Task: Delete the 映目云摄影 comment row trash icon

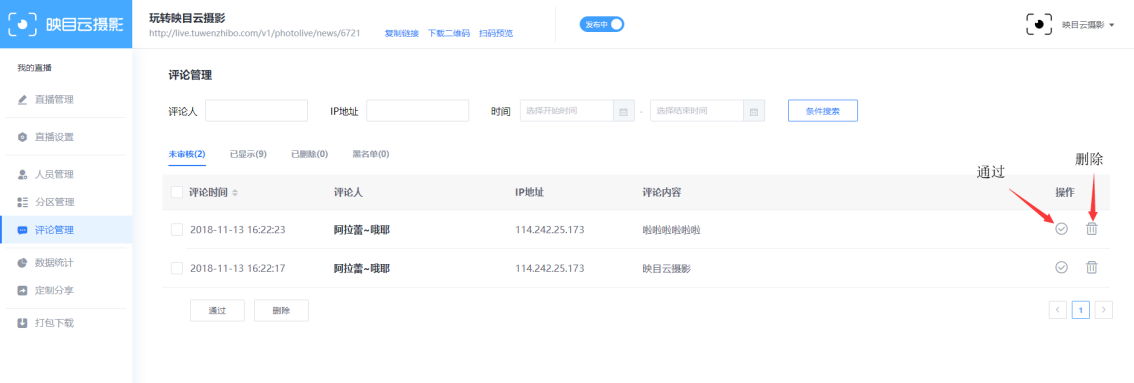Action: tap(1091, 267)
